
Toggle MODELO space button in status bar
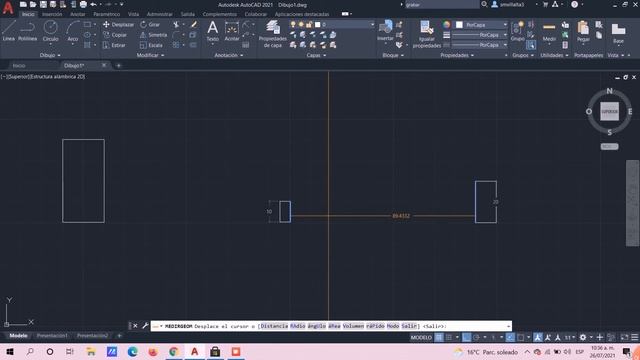pyautogui.click(x=421, y=337)
